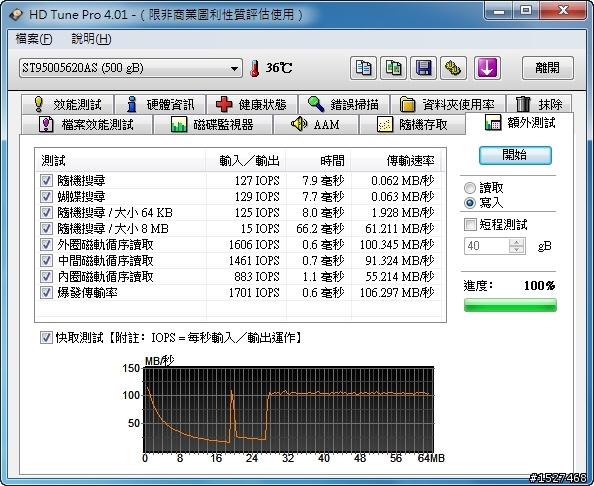Click the thermometer temperature icon
This screenshot has height=486, width=594.
pos(255,69)
